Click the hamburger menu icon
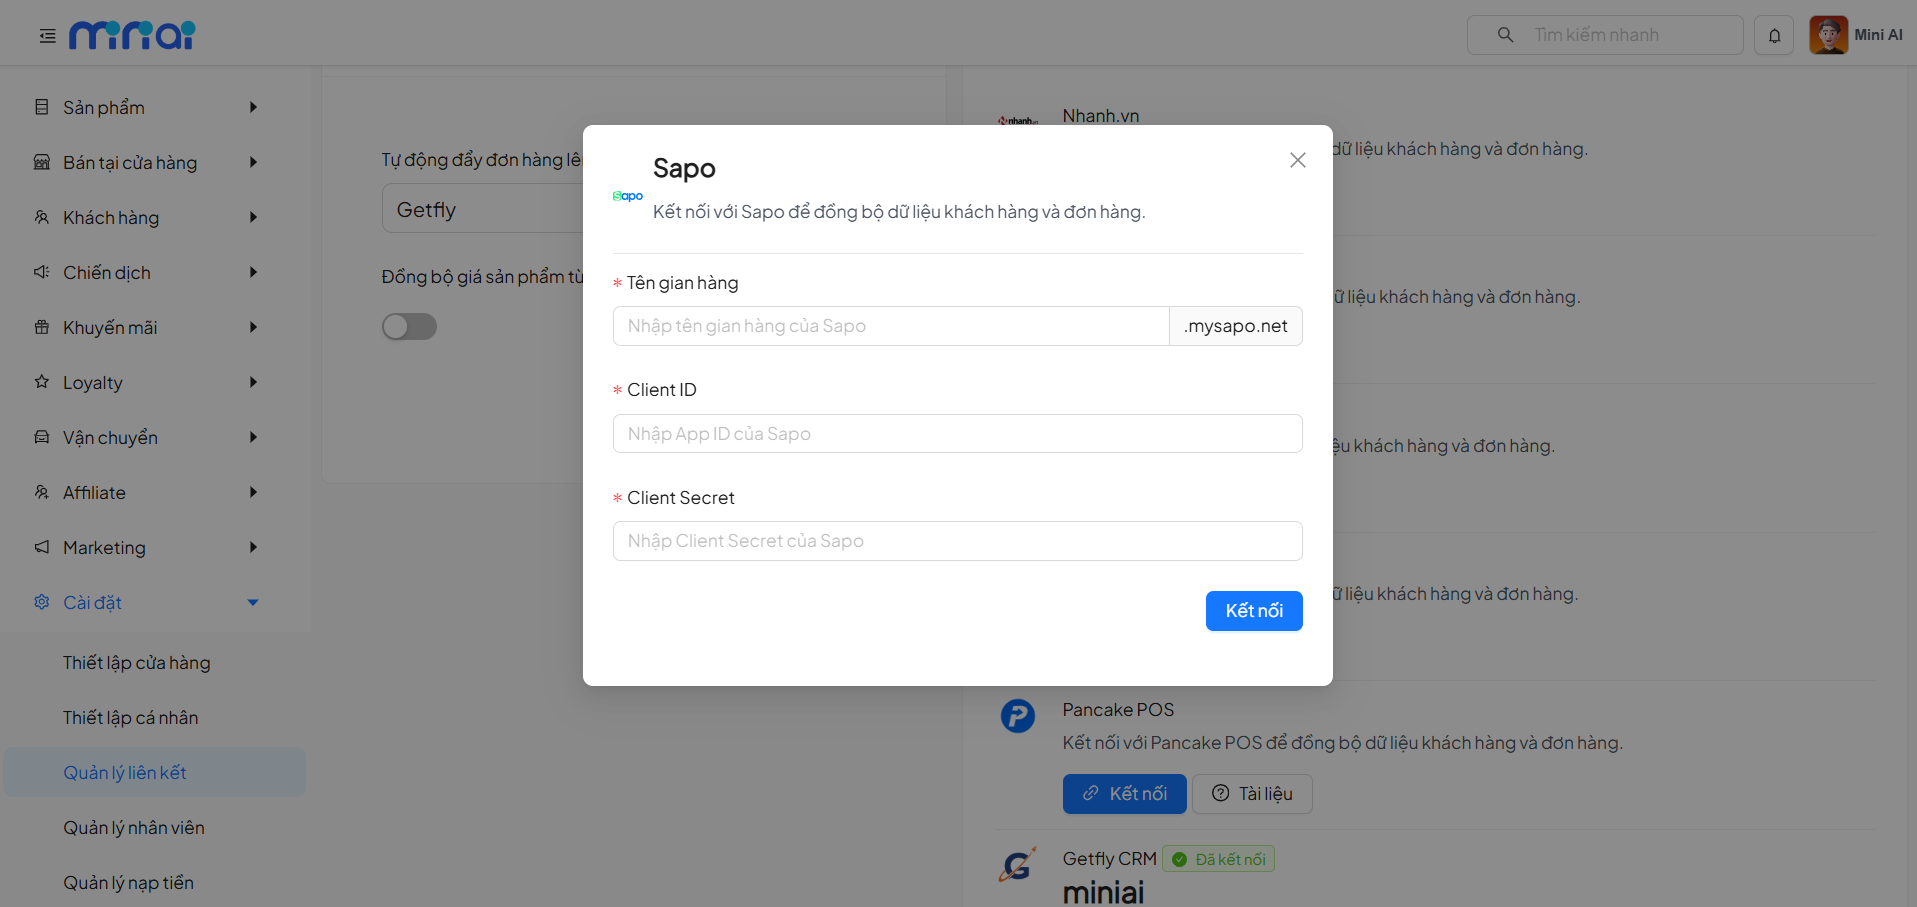1917x907 pixels. pos(46,34)
